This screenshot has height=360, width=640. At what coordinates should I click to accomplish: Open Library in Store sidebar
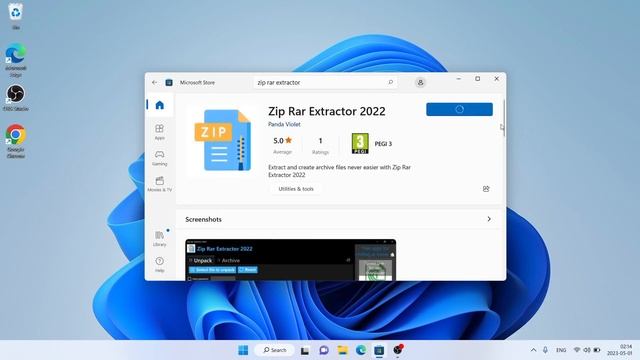(x=160, y=238)
